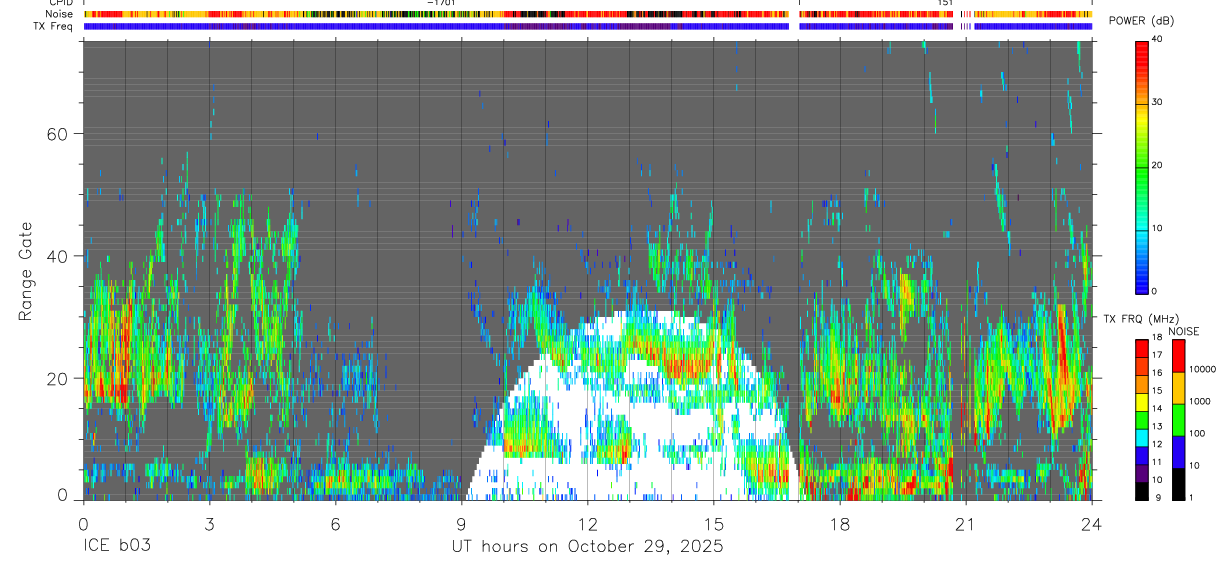This screenshot has height=567, width=1228.
Task: Pick cyan 12–13 MHz swatch in TX FRQ legend
Action: [x=1142, y=438]
